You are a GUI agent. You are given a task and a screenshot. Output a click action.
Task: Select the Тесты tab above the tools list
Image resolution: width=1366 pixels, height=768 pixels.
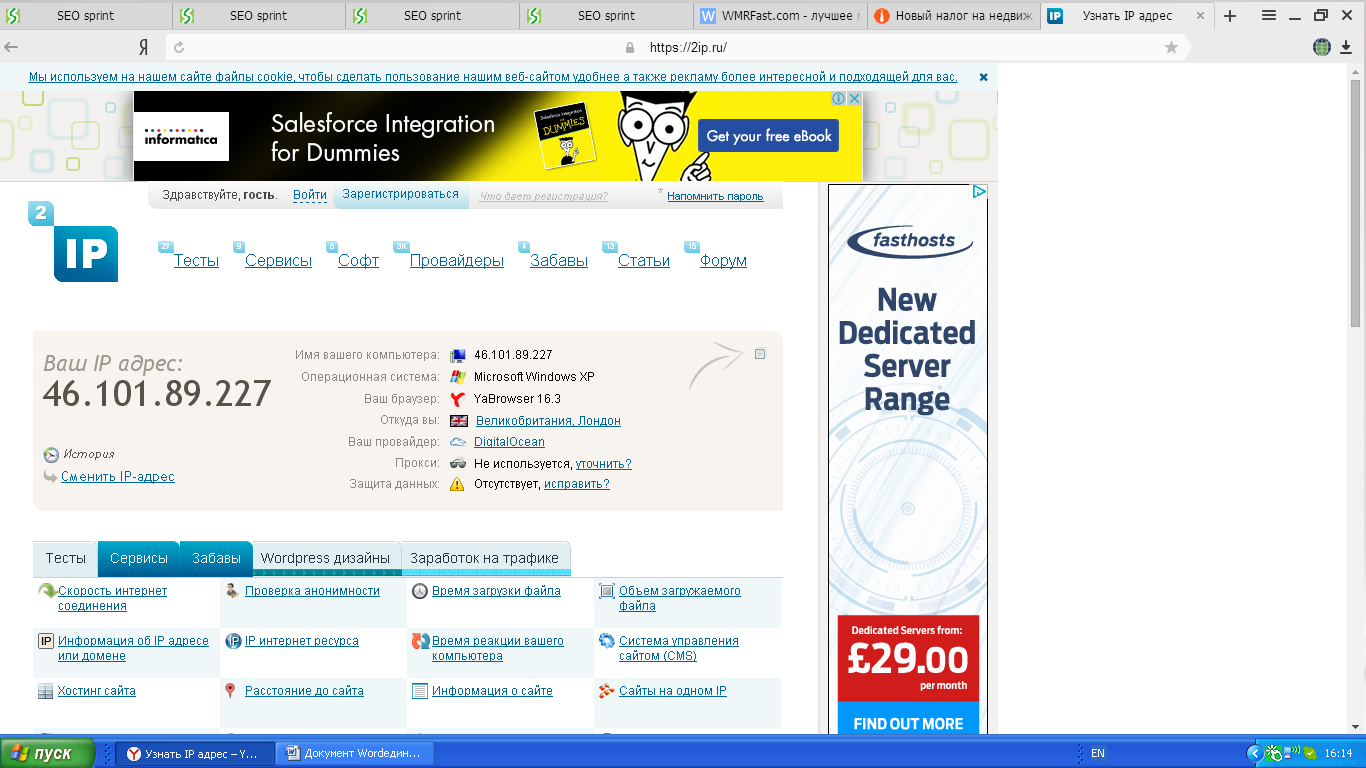(66, 558)
